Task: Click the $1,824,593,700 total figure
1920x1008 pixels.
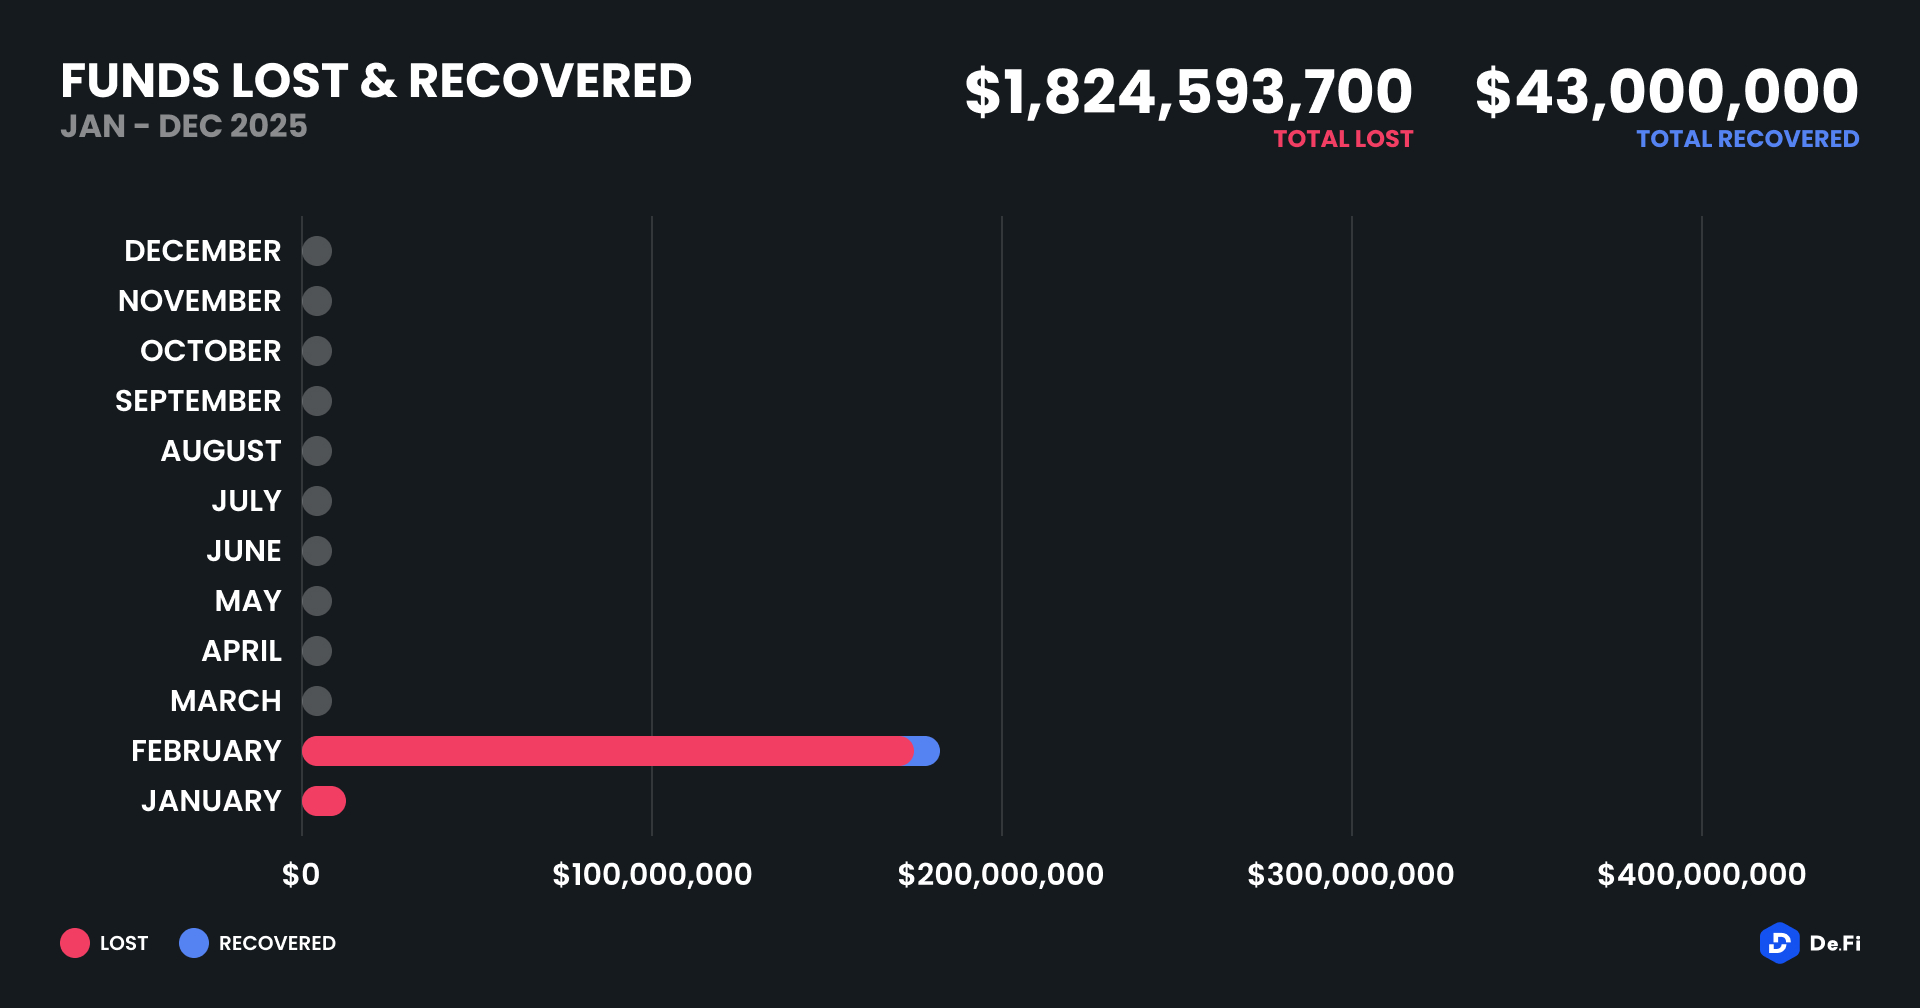Action: coord(1188,92)
